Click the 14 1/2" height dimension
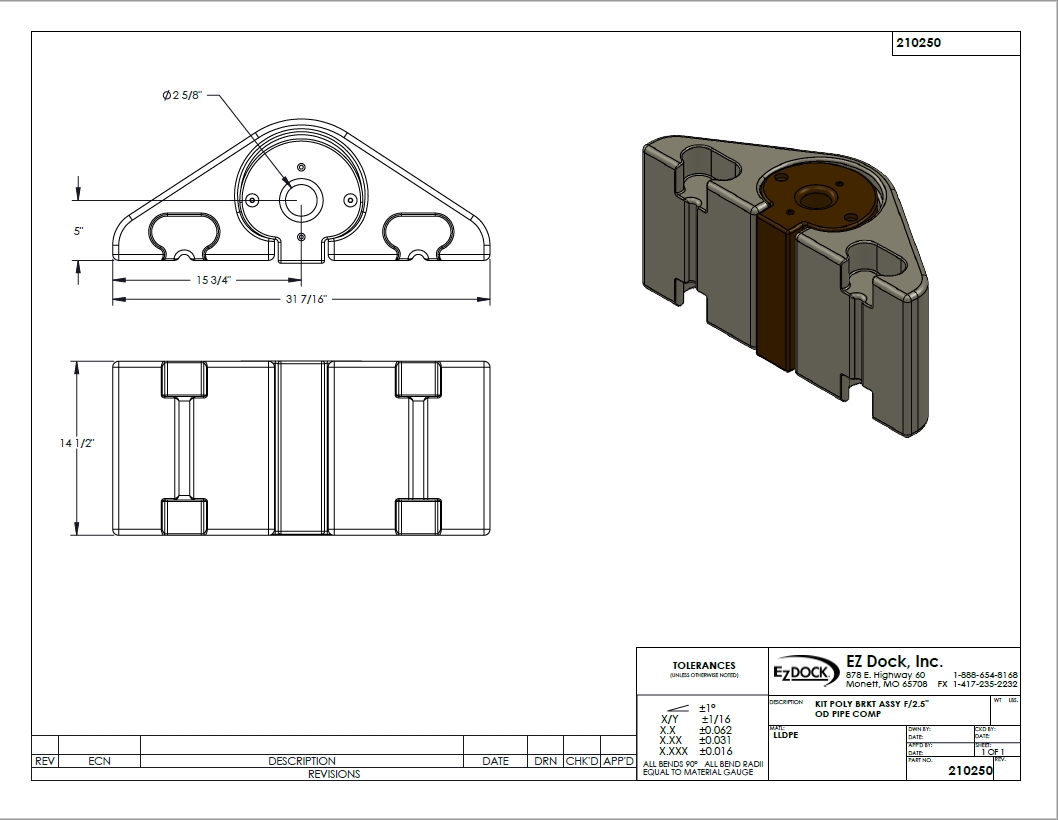Viewport: 1058px width, 820px height. 77,443
